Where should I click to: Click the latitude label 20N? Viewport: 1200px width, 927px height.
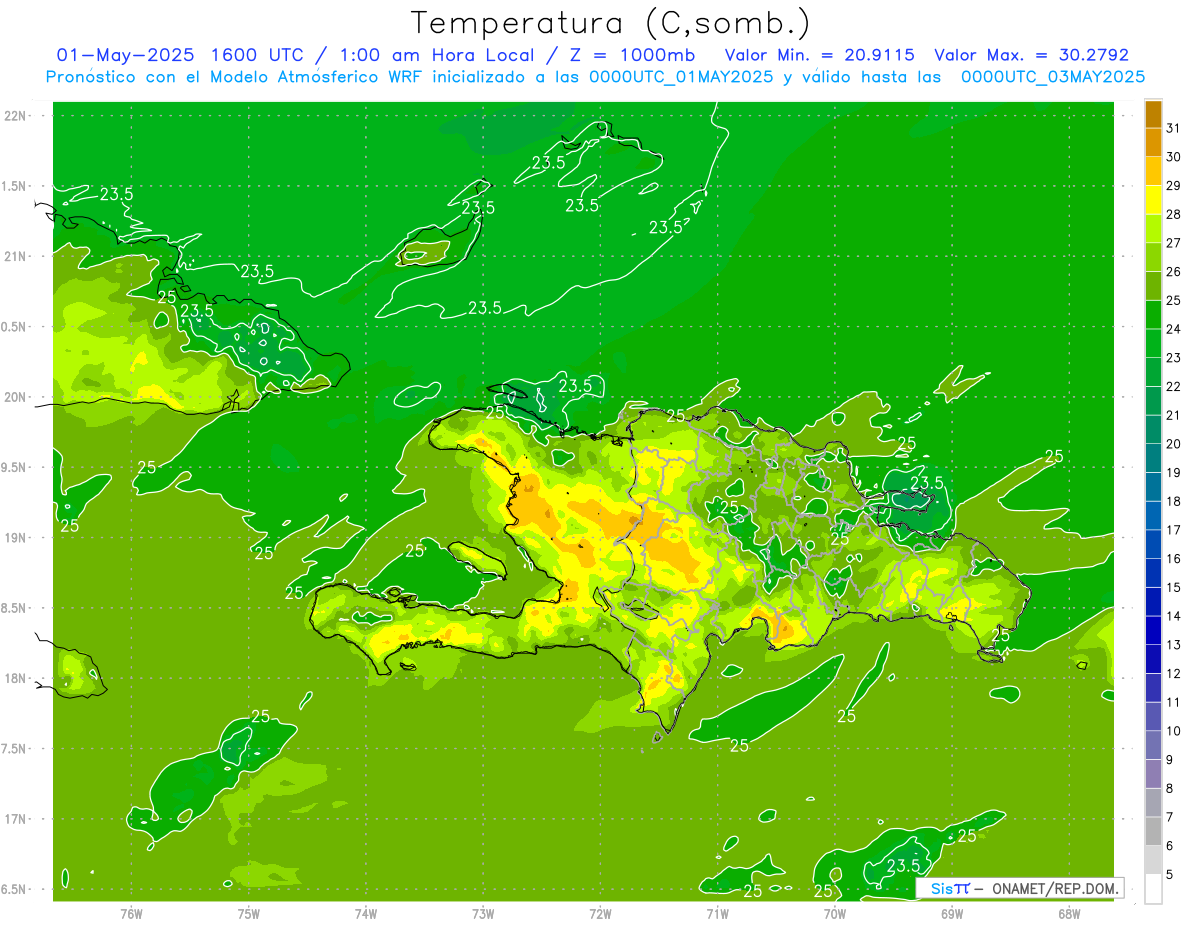pos(15,397)
